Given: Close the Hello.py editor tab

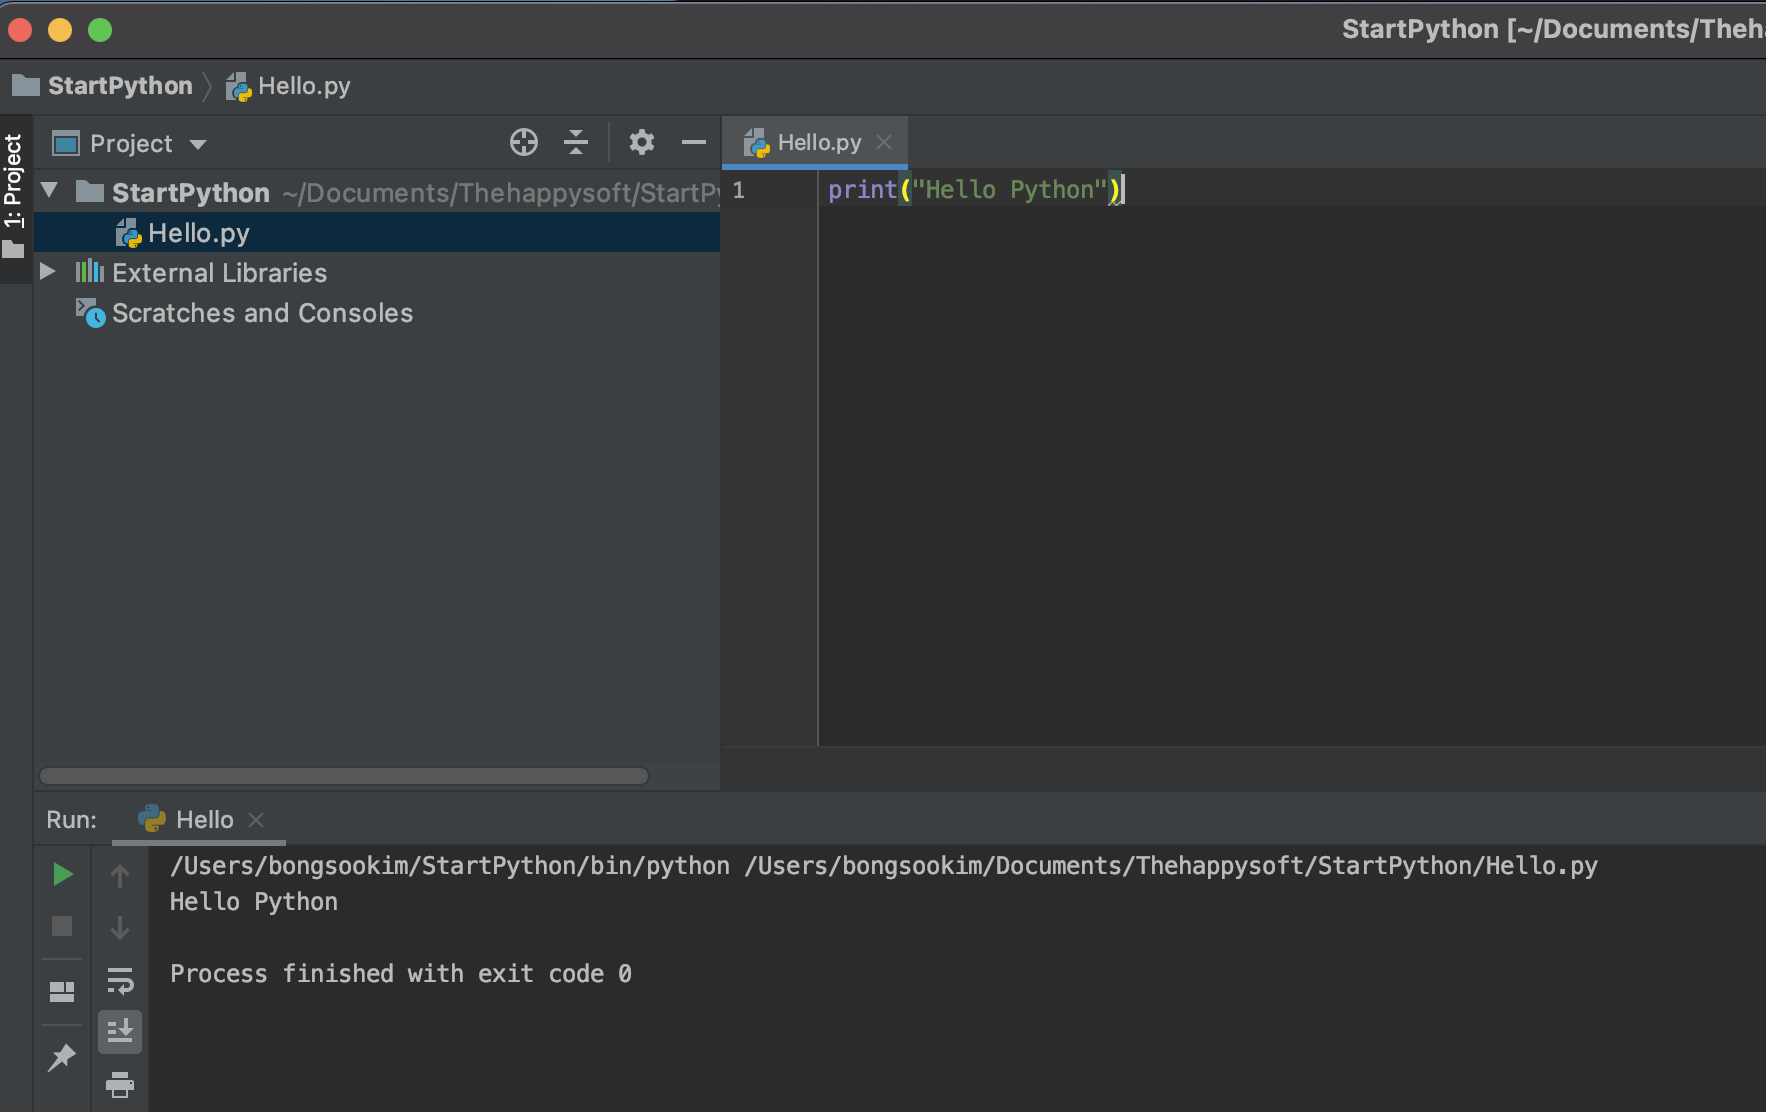Looking at the screenshot, I should coord(884,142).
